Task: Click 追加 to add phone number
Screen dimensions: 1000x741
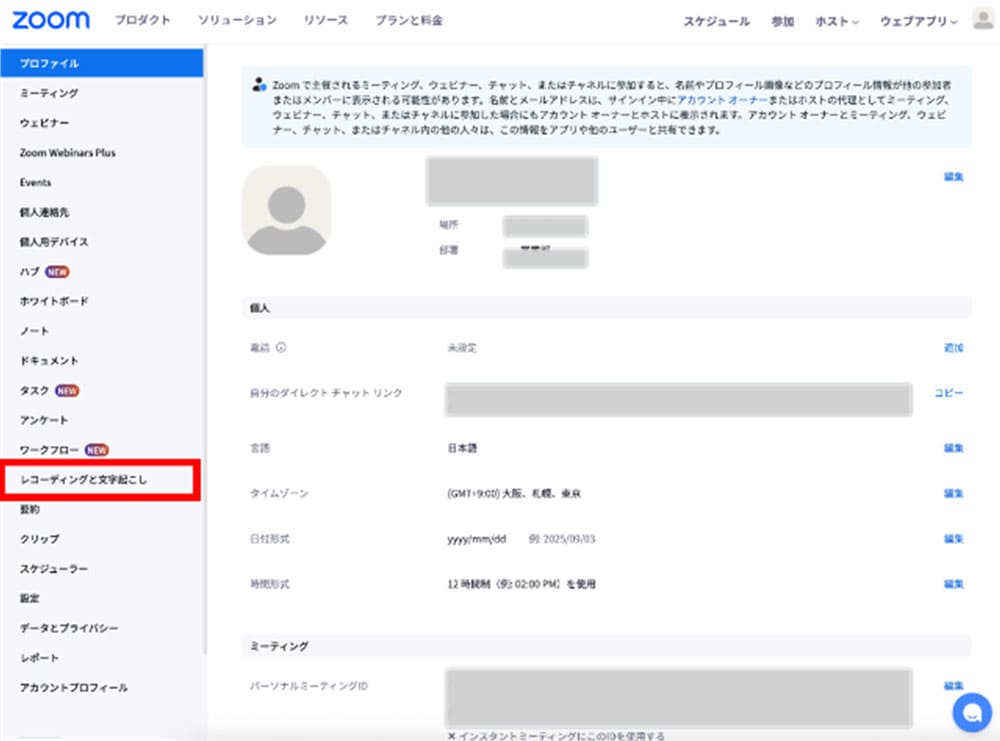Action: coord(953,348)
